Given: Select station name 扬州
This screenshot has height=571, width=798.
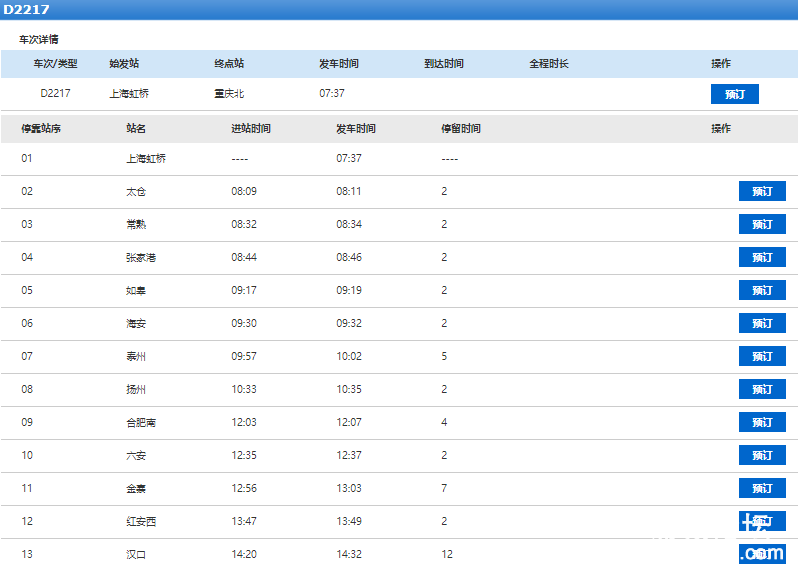Looking at the screenshot, I should 136,389.
